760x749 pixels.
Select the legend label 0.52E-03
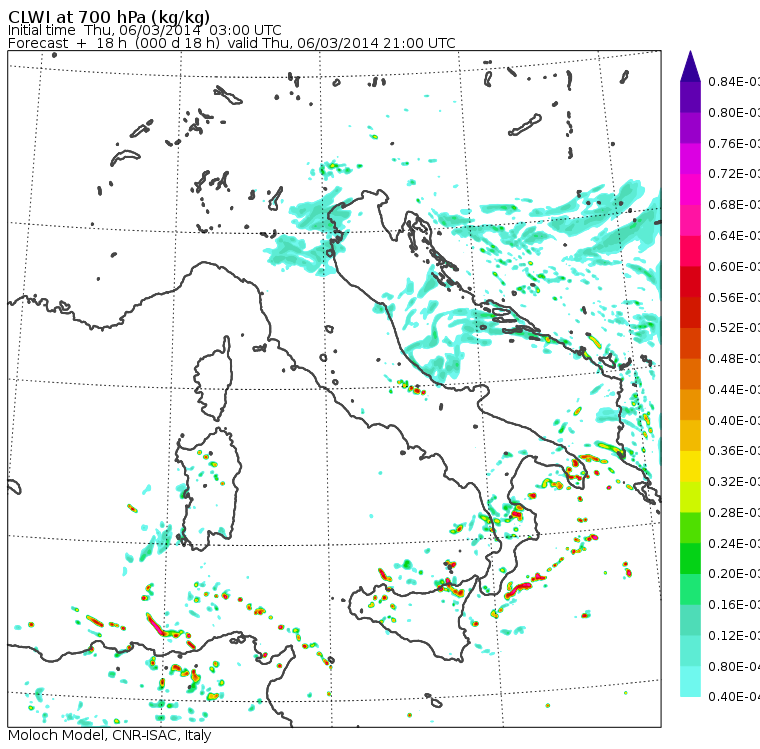(x=734, y=328)
